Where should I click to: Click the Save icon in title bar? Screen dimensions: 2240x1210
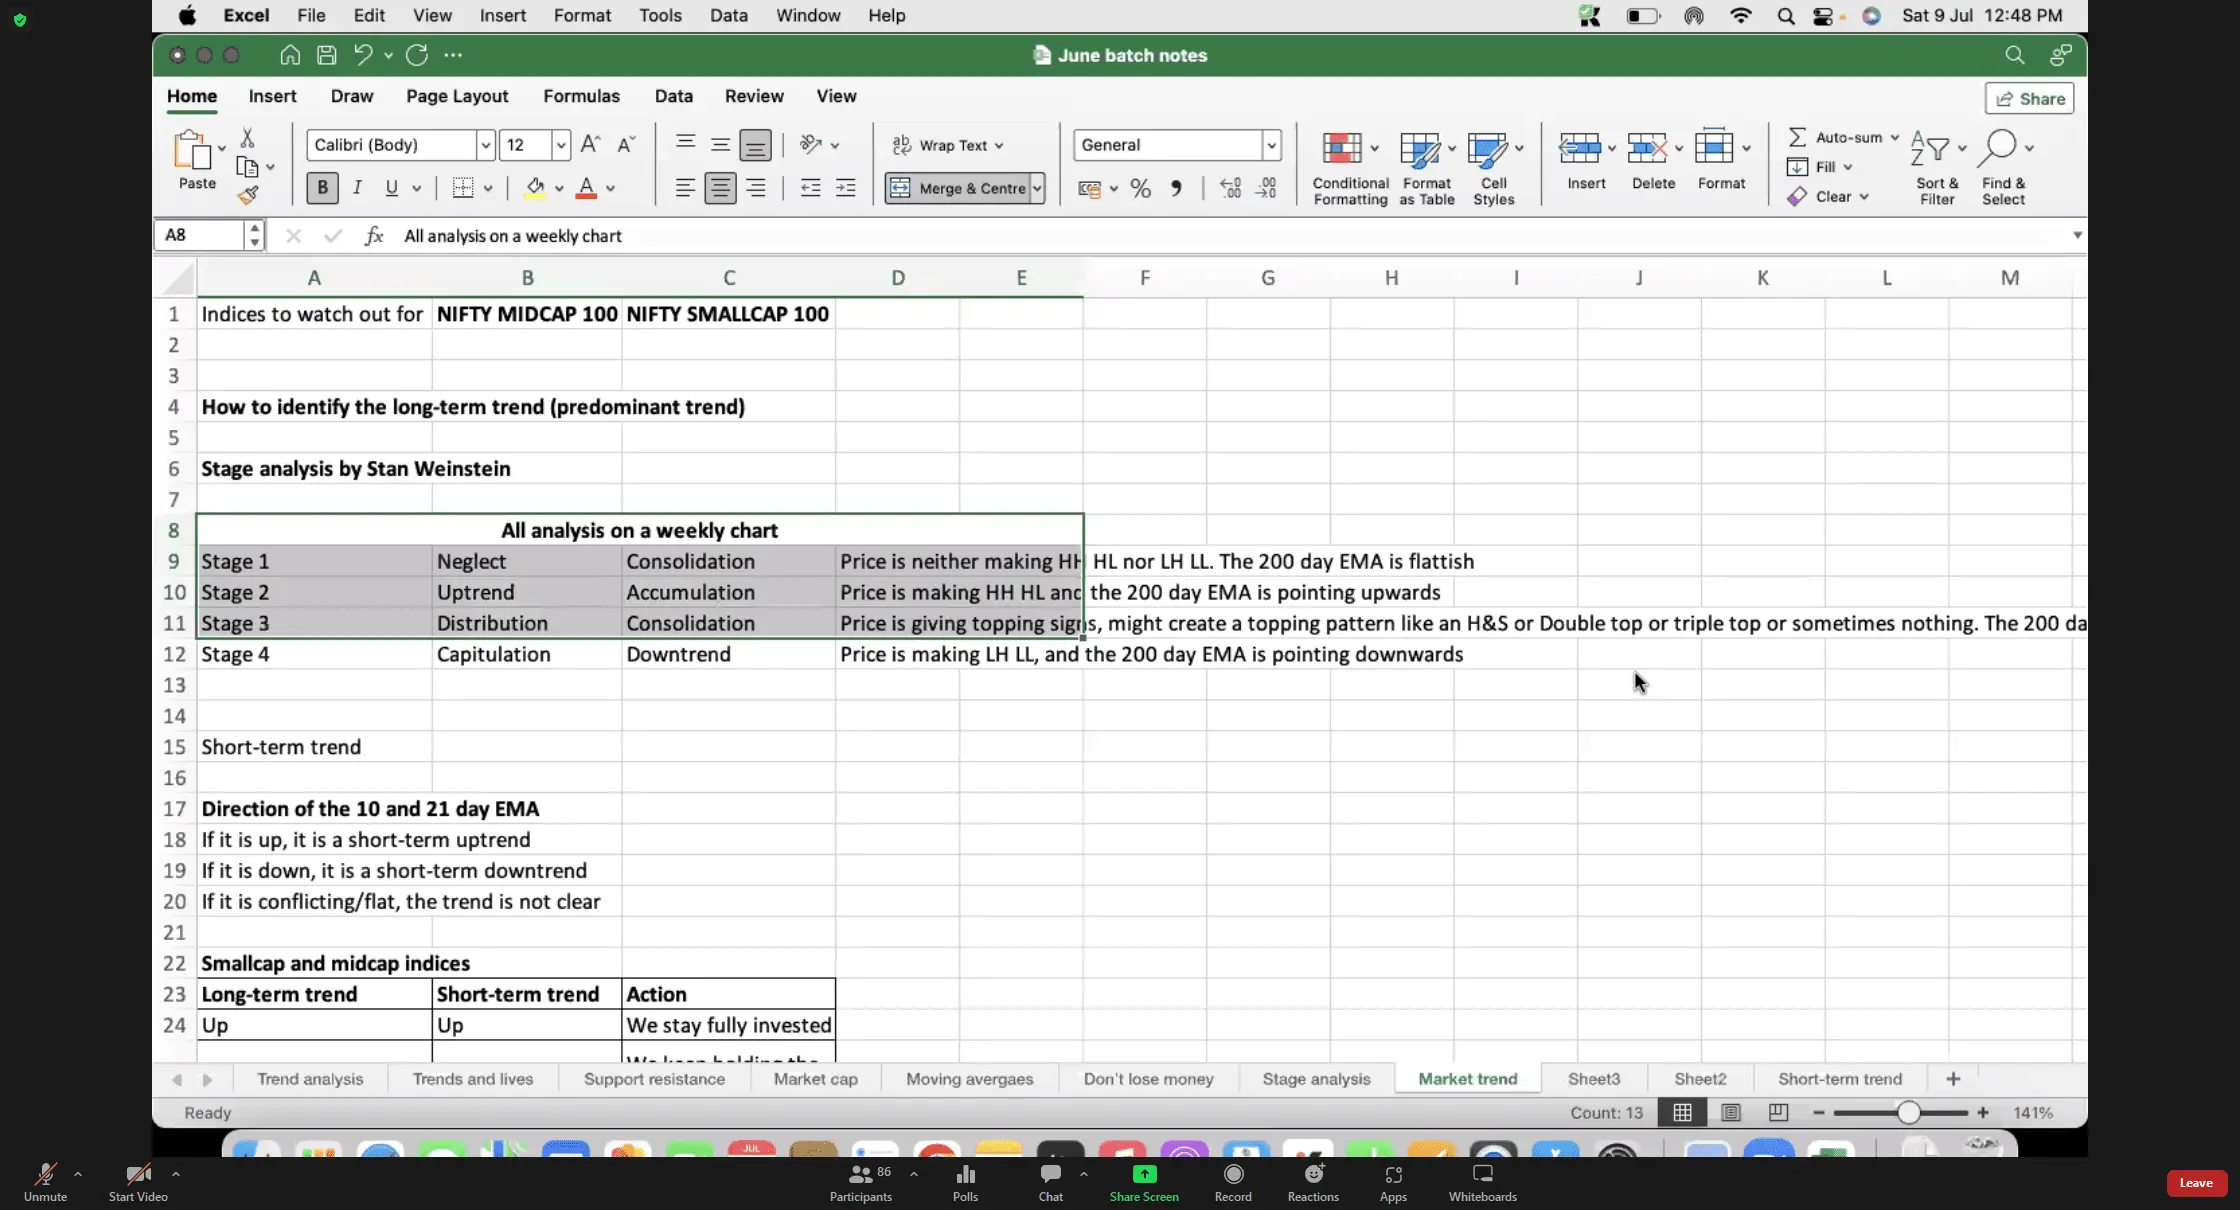(x=326, y=55)
